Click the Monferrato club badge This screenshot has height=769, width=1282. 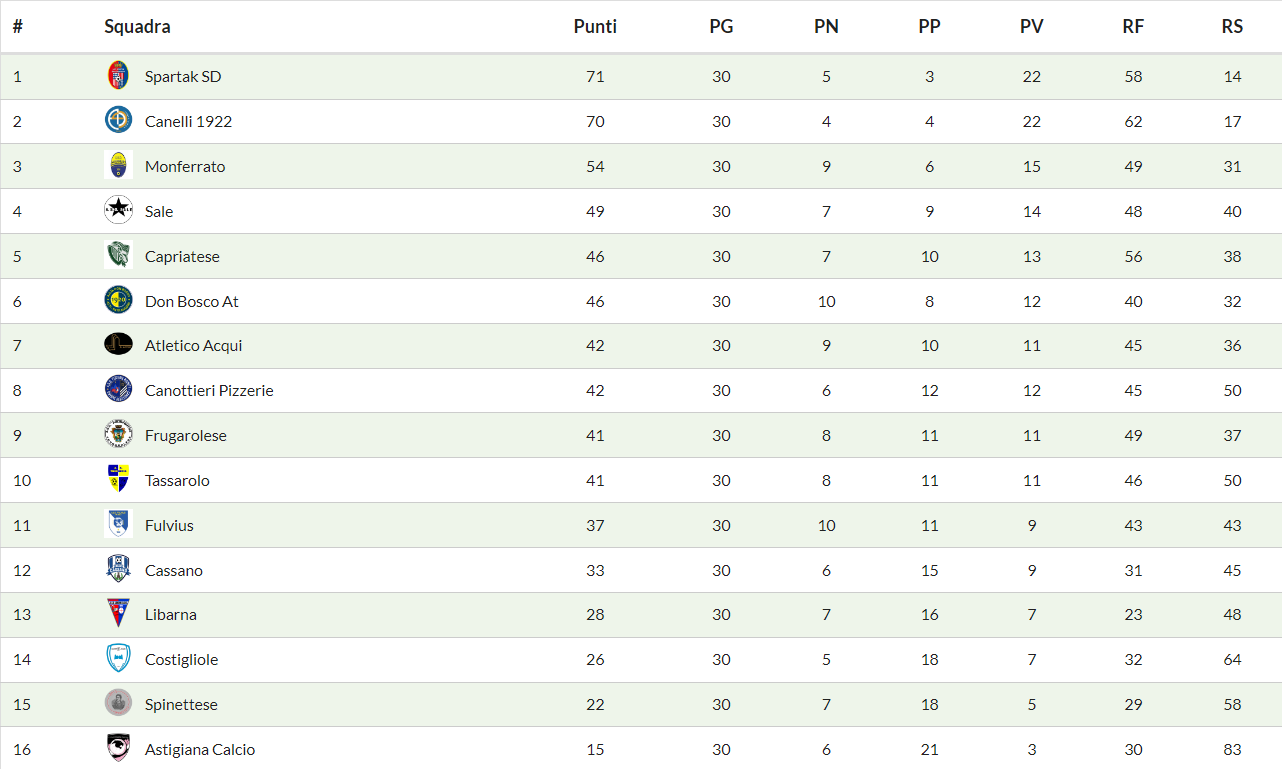click(118, 166)
